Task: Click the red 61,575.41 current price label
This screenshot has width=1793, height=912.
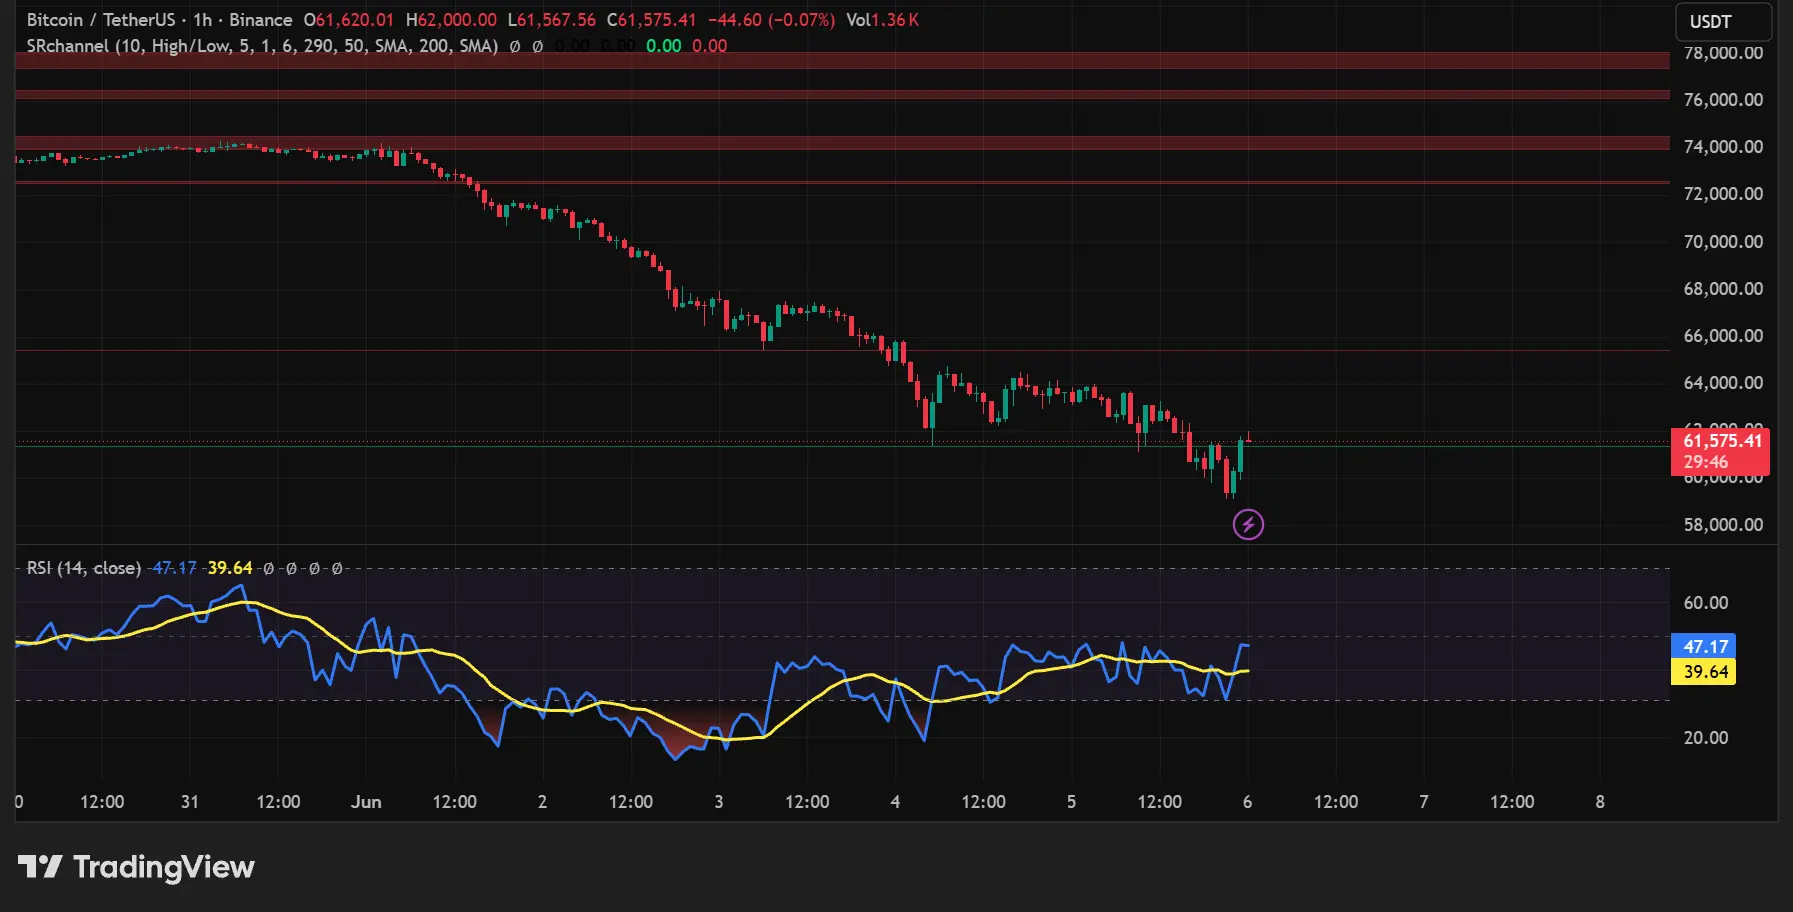Action: [1720, 451]
